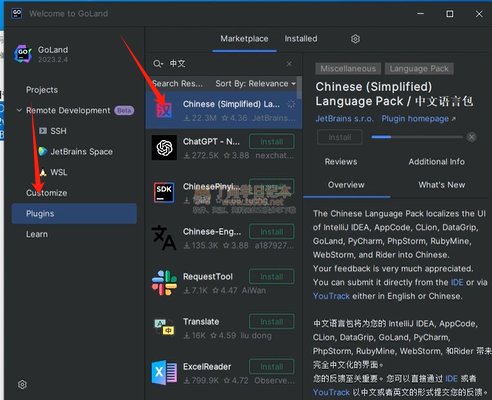492x400 pixels.
Task: Follow the IDE link in English description
Action: pos(457,282)
